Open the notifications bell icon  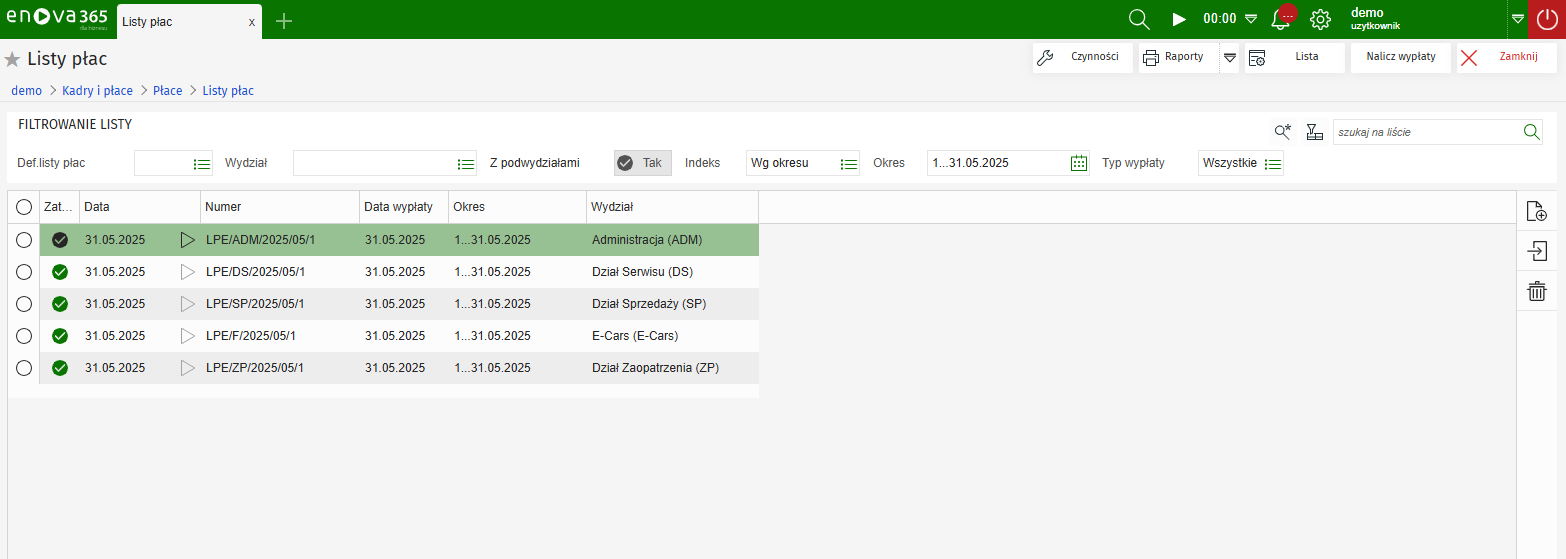[1280, 19]
